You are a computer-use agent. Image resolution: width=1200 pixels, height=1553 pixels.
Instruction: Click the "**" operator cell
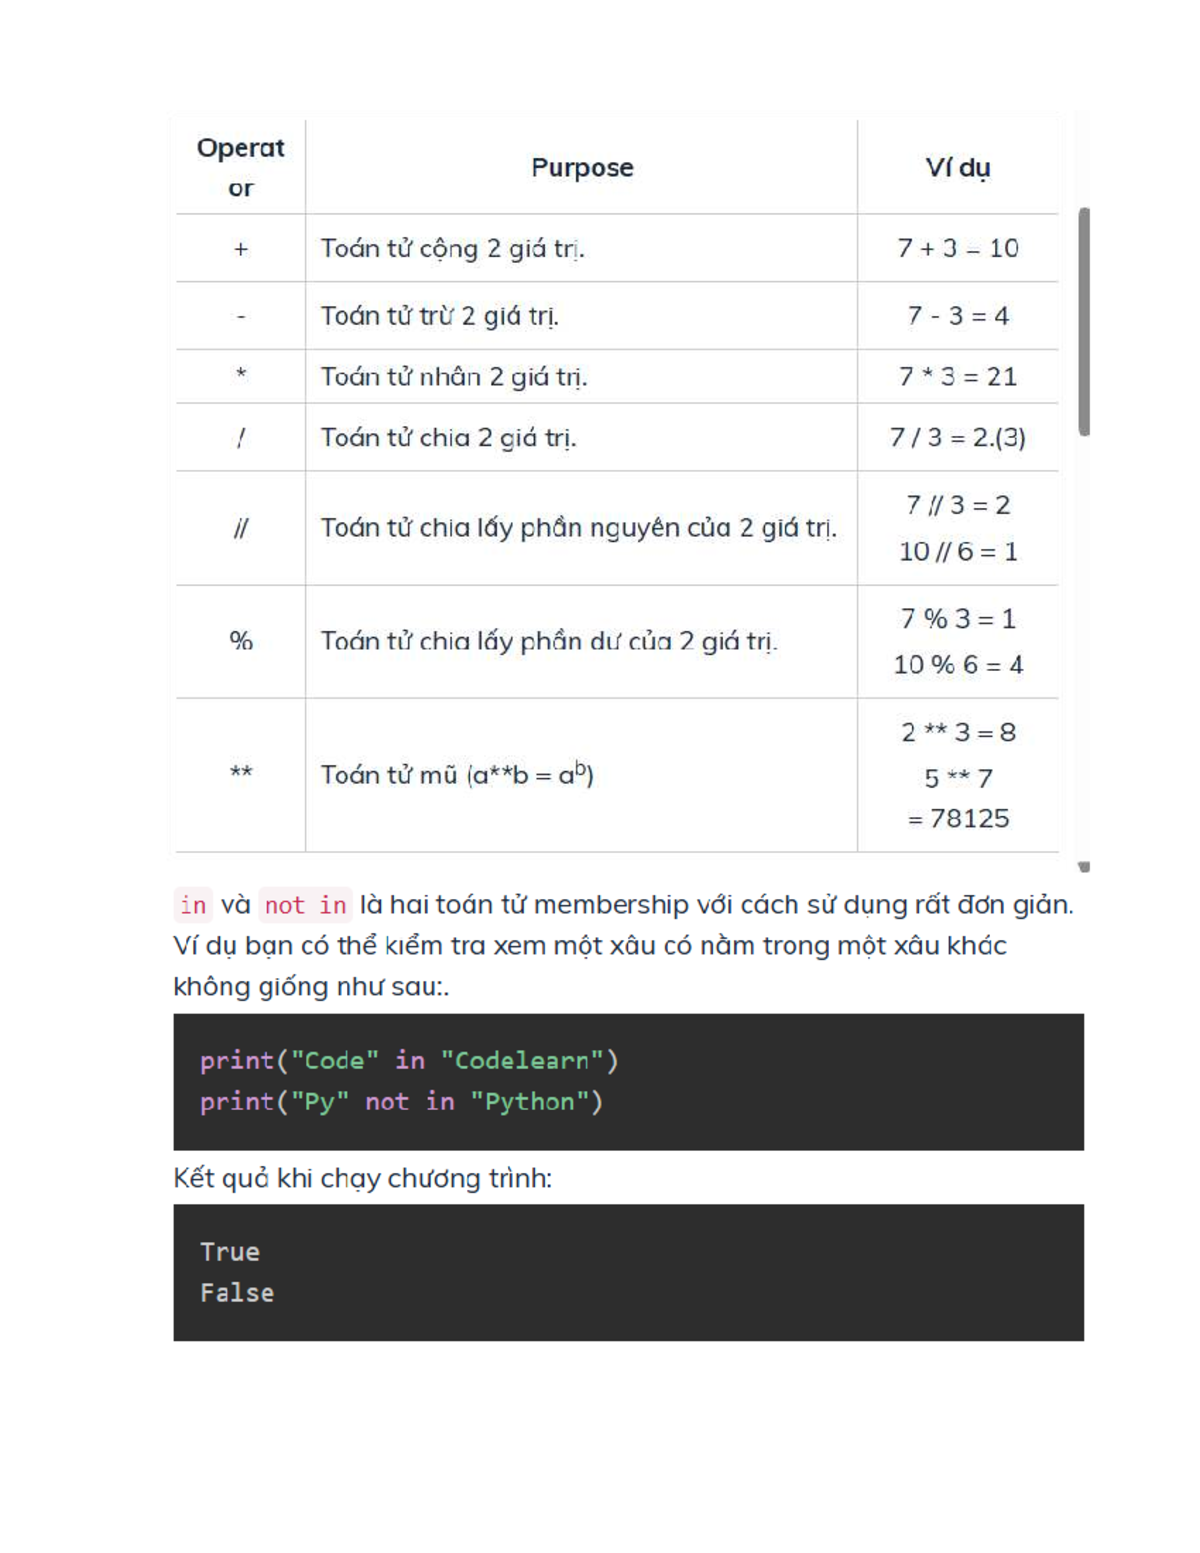point(240,774)
